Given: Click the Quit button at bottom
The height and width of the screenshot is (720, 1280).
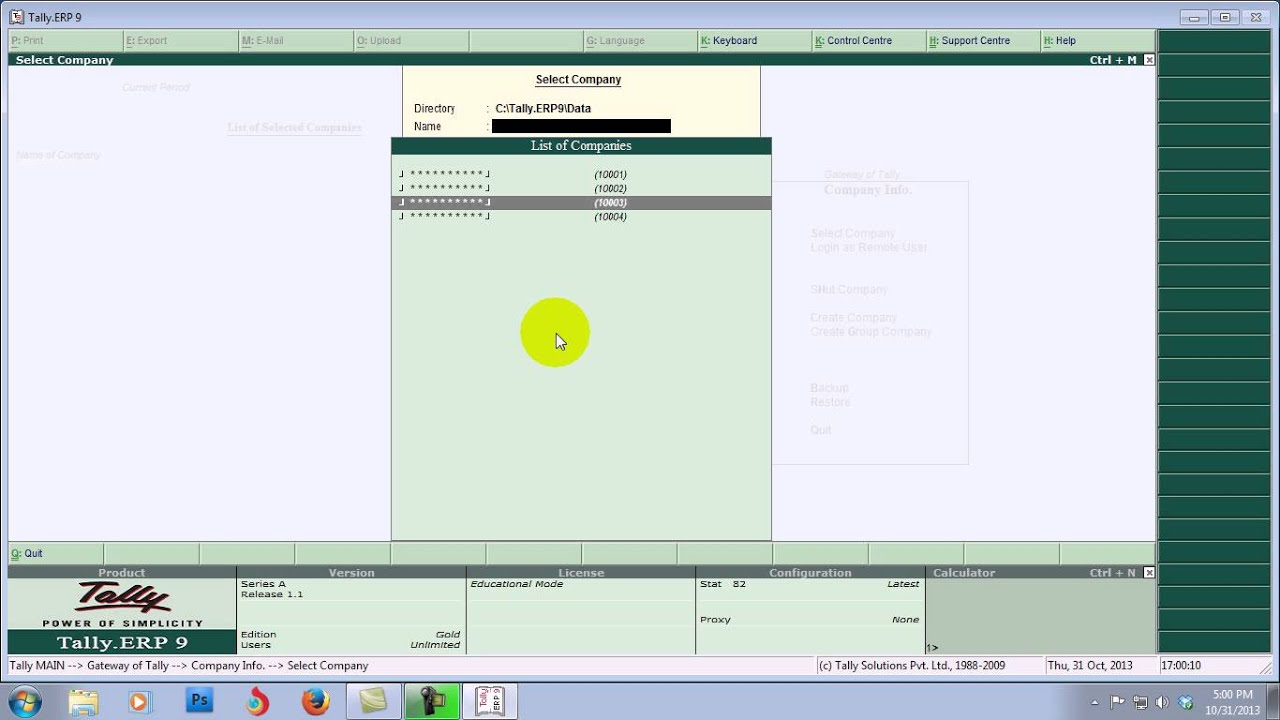Looking at the screenshot, I should (55, 554).
